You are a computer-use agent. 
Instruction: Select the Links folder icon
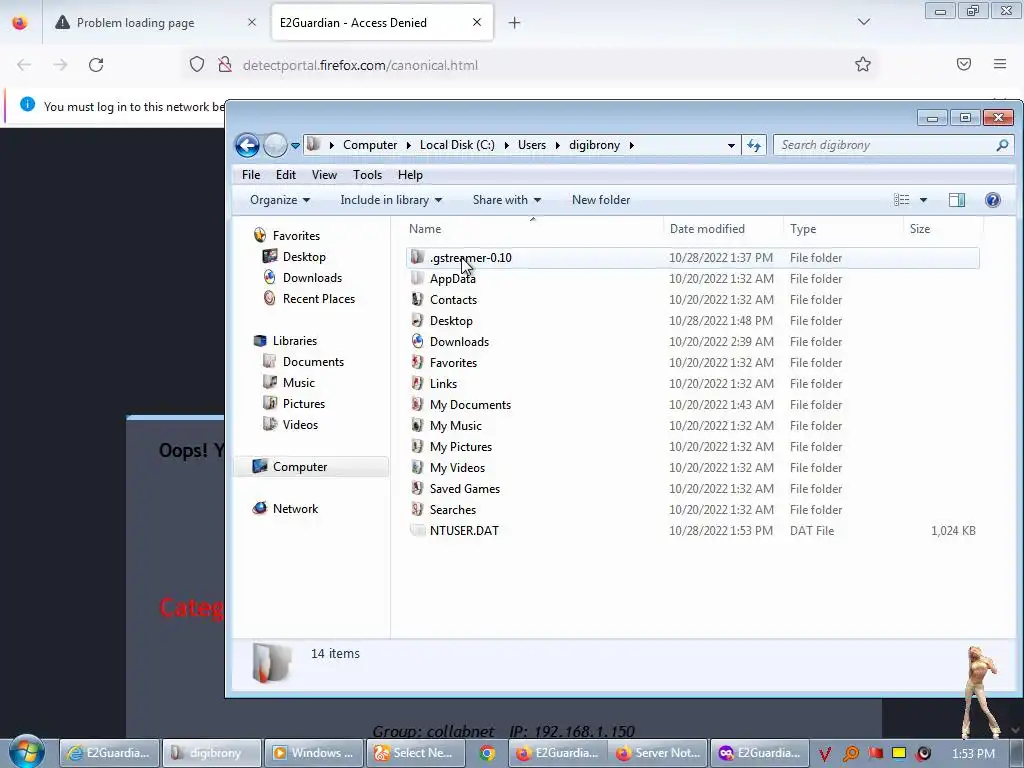tap(417, 383)
